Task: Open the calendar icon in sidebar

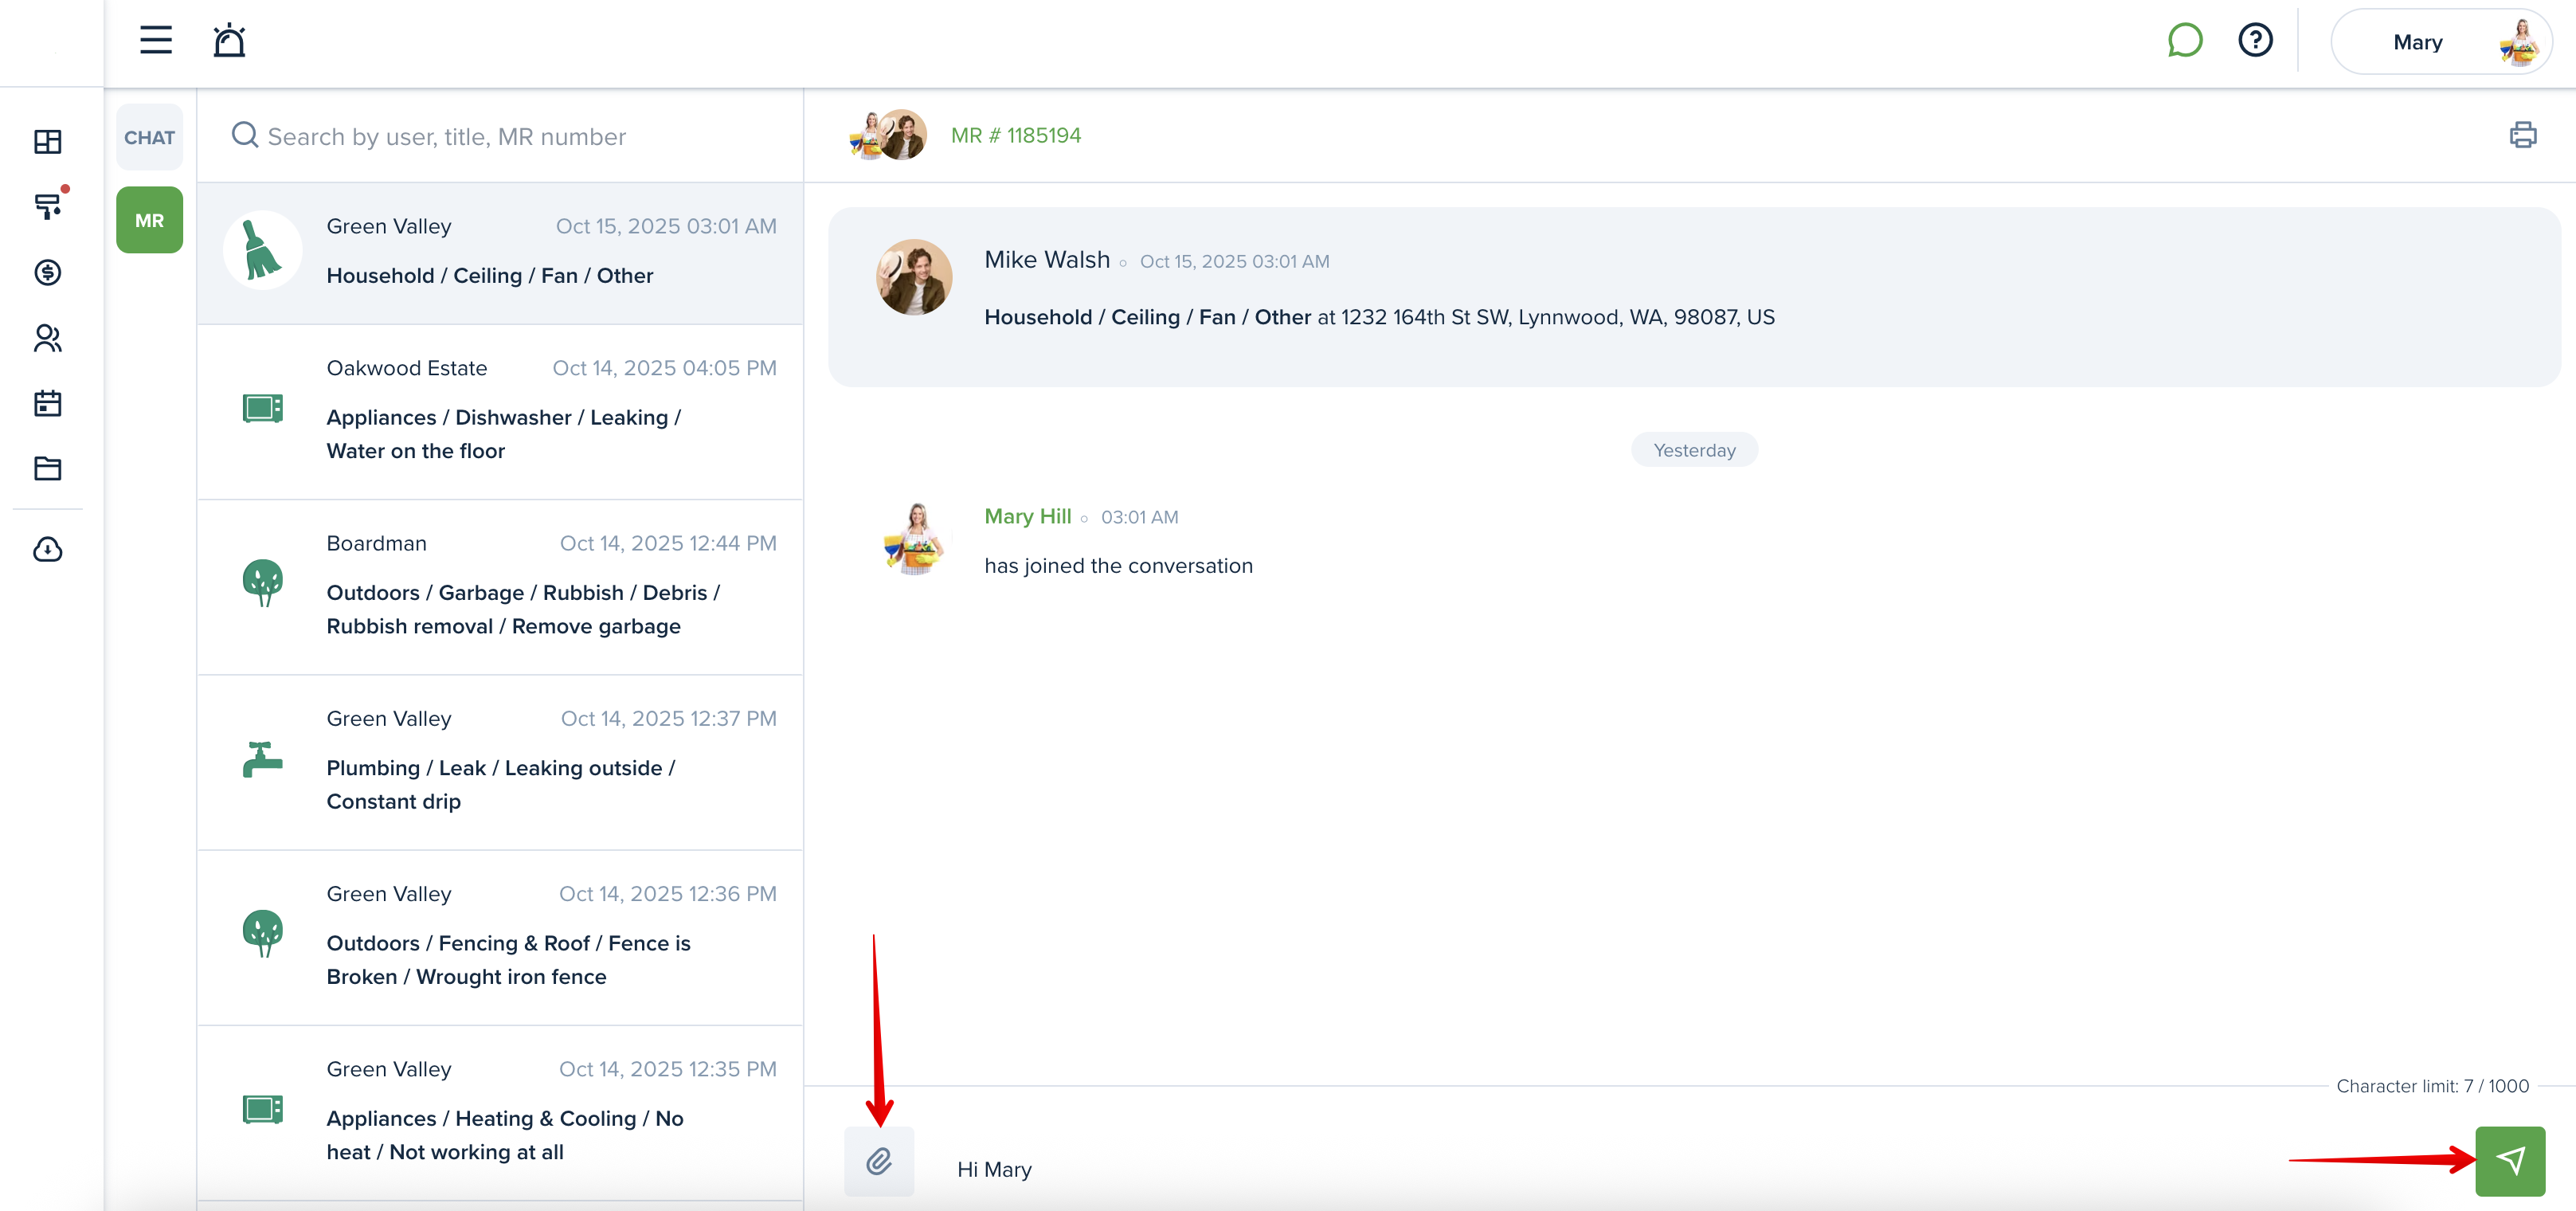Action: pos(47,403)
